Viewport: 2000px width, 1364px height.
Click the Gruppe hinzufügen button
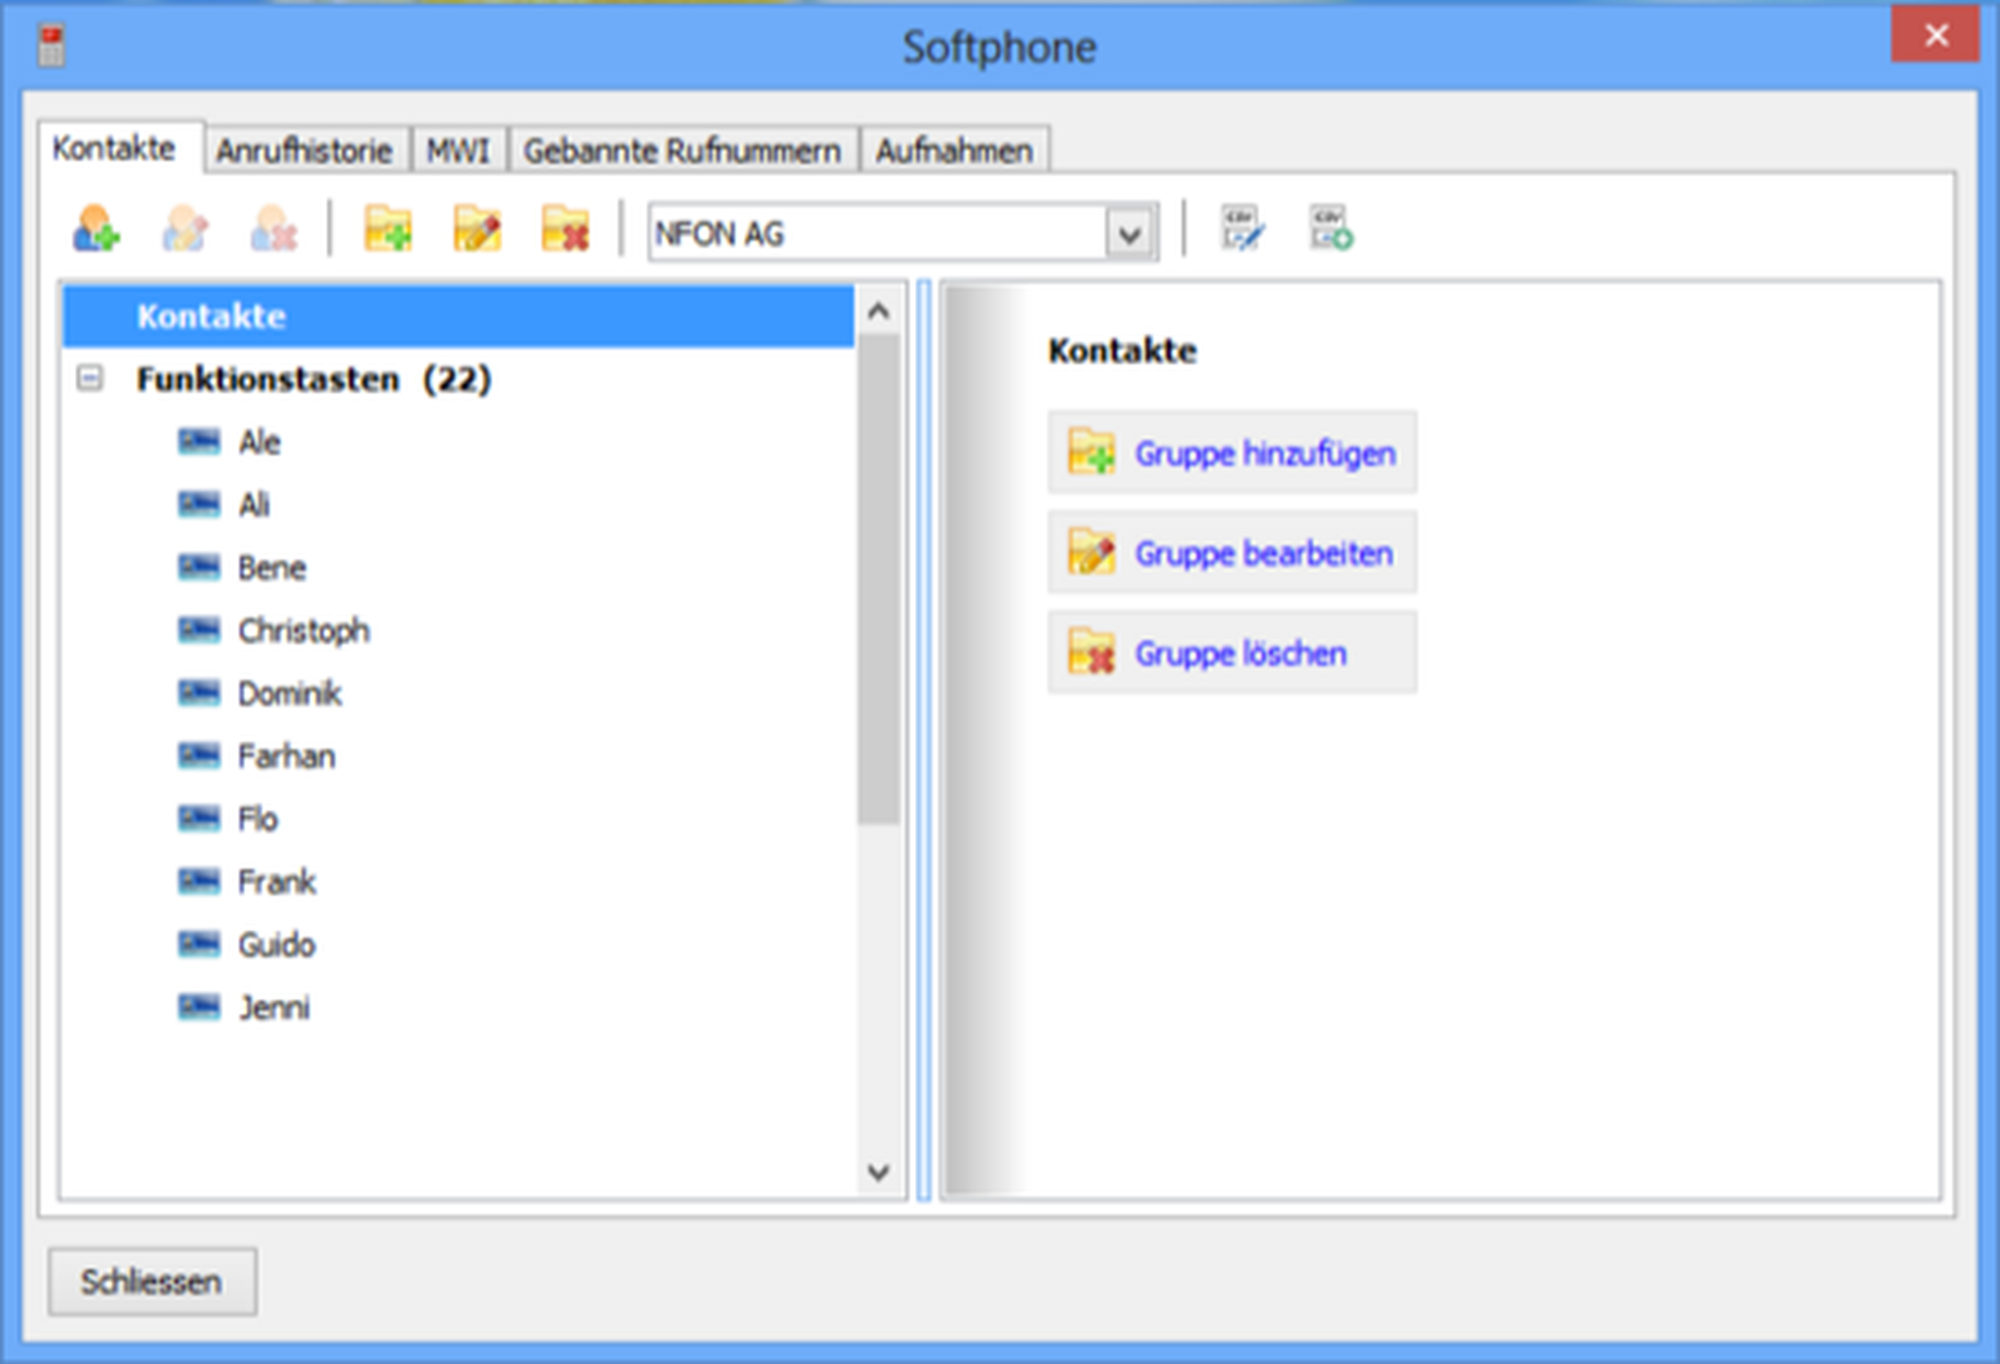pos(1232,453)
